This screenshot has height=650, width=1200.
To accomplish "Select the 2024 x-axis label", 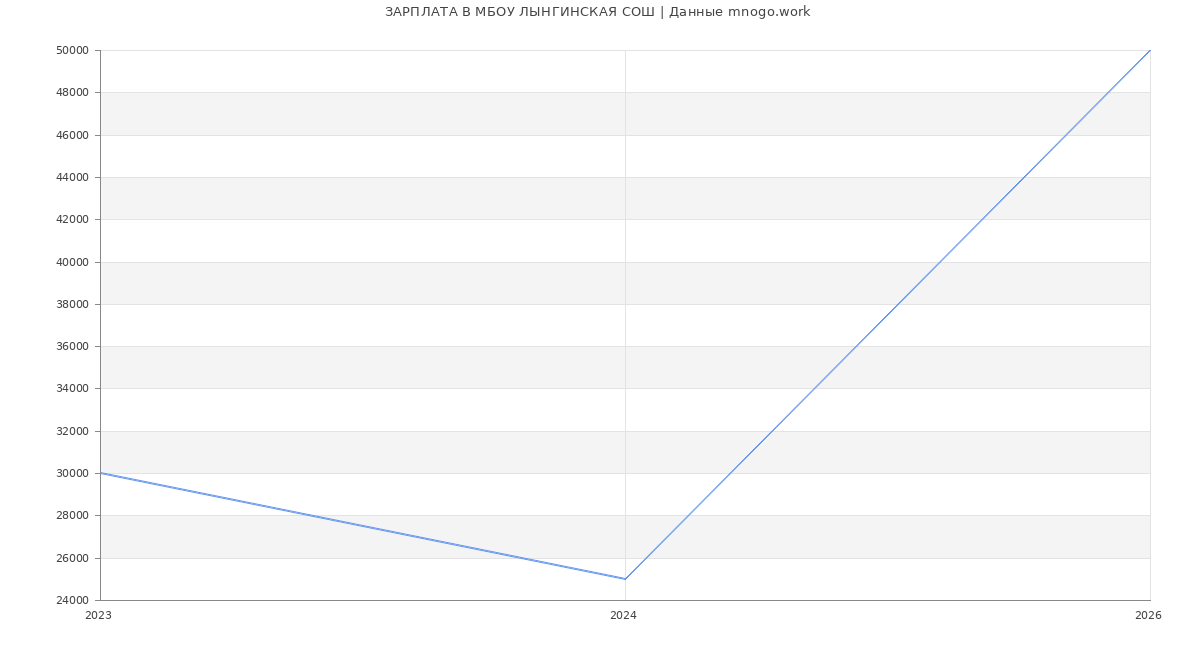I will (x=623, y=616).
